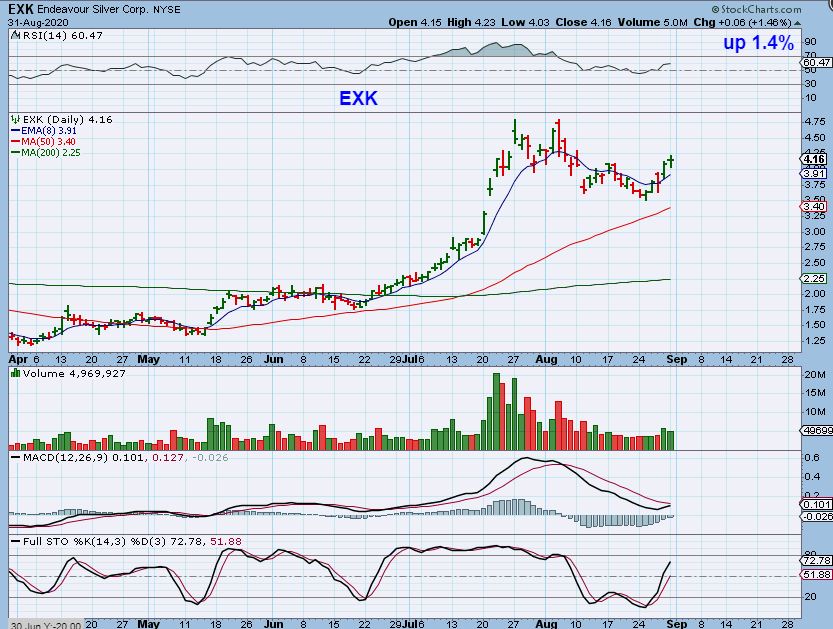Click the 51.88 stochastic %D axis tag
Viewport: 833px width, 629px height.
(817, 575)
